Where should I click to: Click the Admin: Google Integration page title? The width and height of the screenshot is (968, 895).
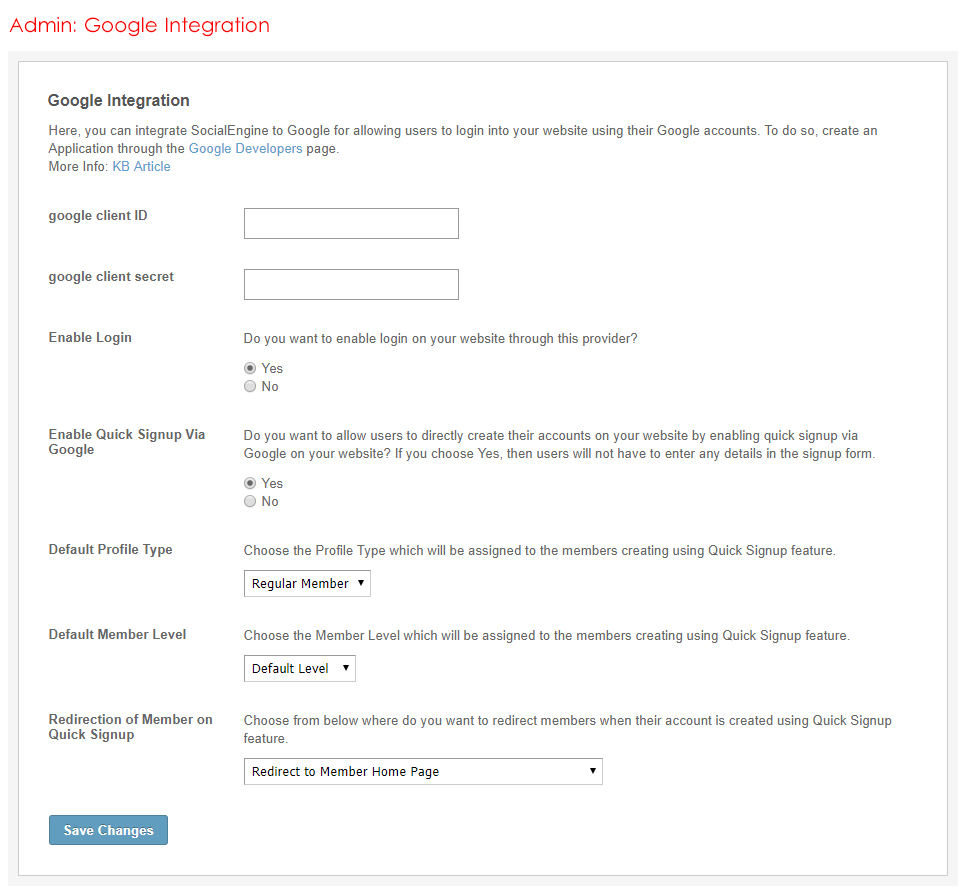139,25
